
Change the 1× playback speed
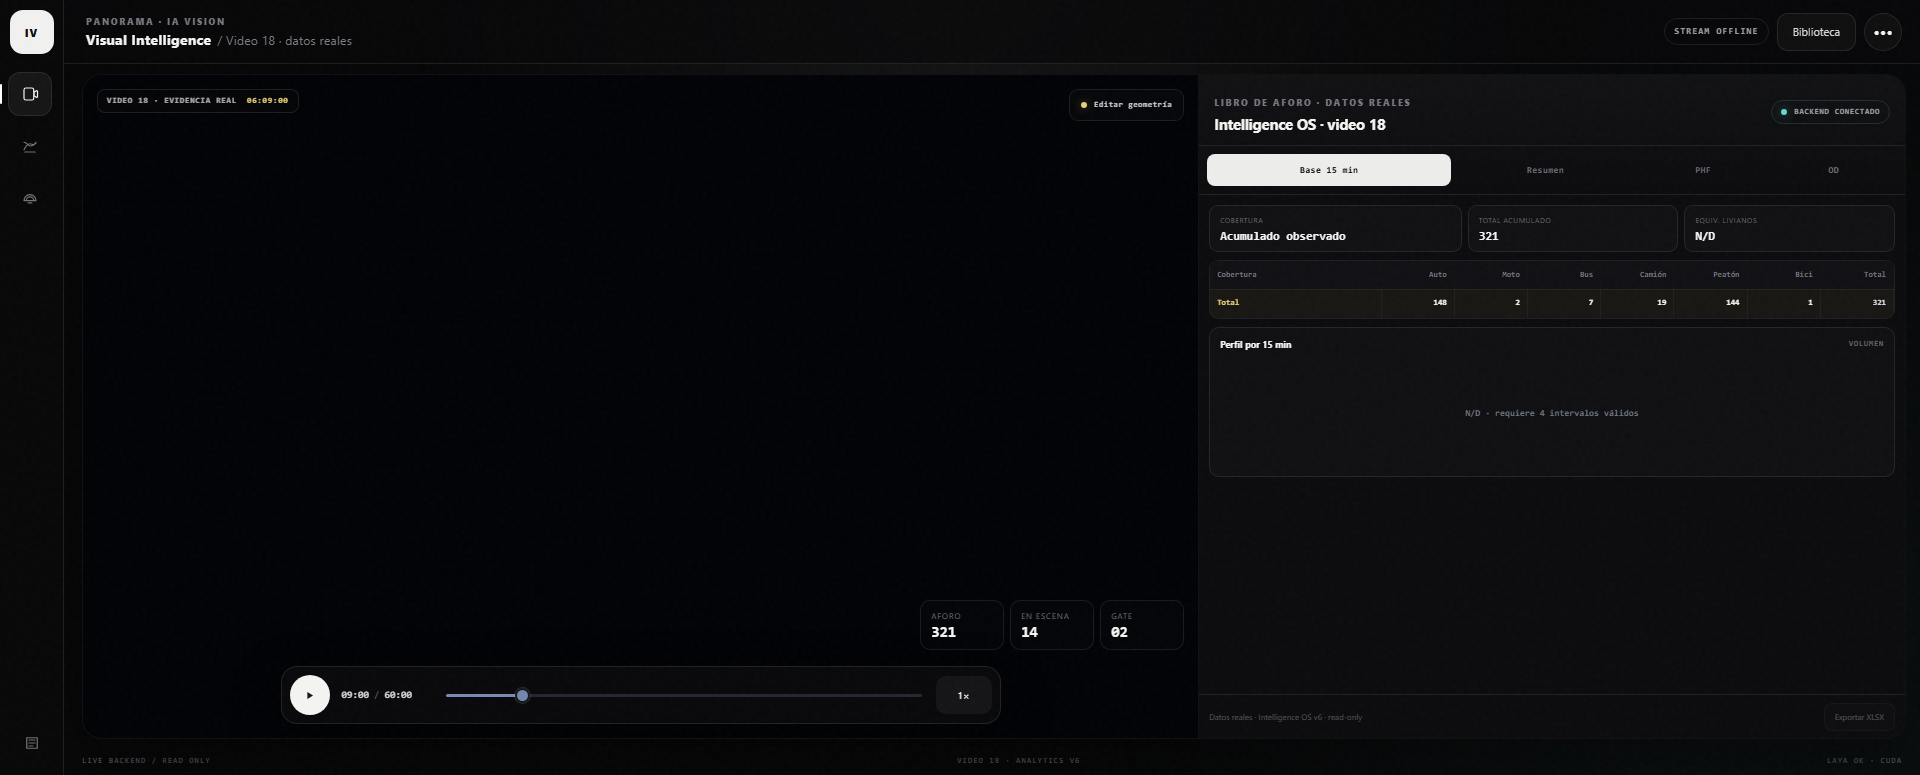[963, 695]
